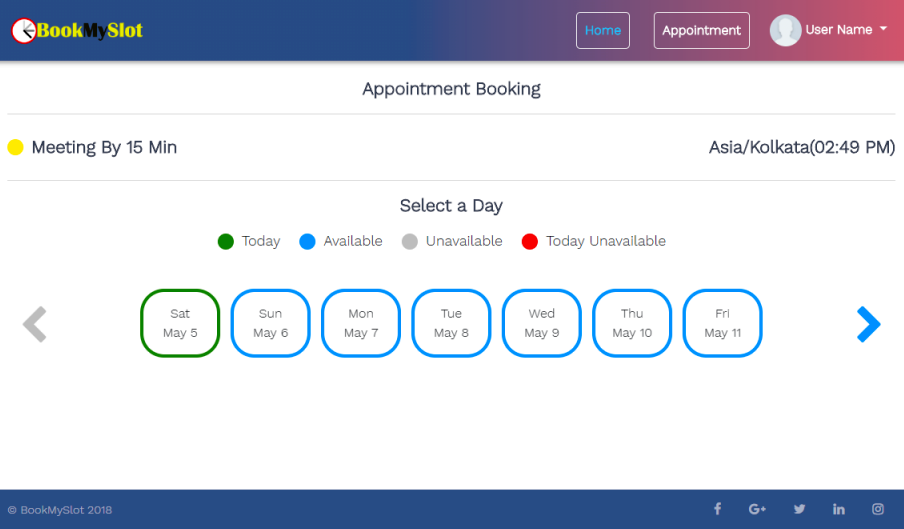Open the Appointment navigation item
This screenshot has width=904, height=529.
pos(701,30)
